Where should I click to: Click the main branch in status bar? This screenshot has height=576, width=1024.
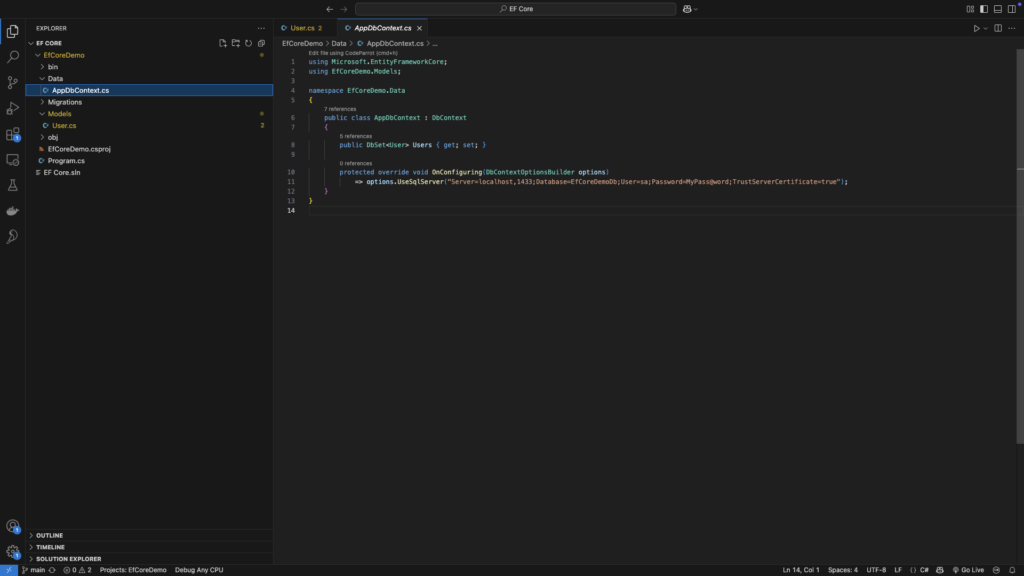point(33,570)
